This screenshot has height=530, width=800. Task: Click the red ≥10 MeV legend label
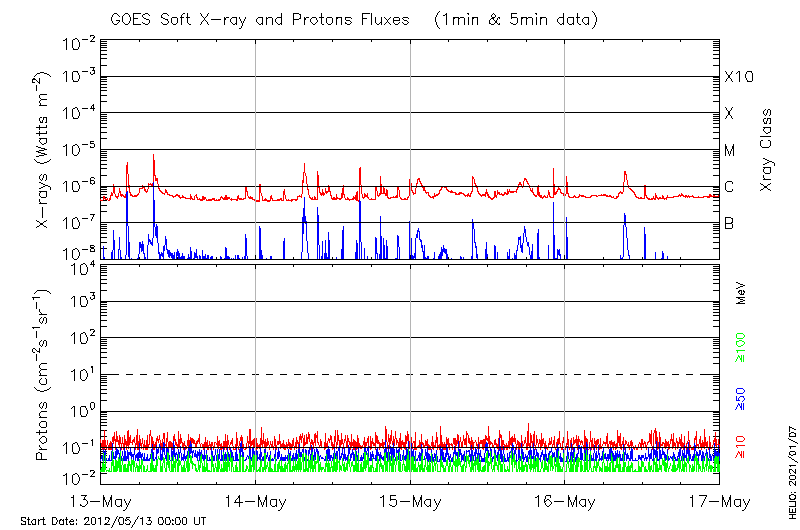pyautogui.click(x=741, y=445)
